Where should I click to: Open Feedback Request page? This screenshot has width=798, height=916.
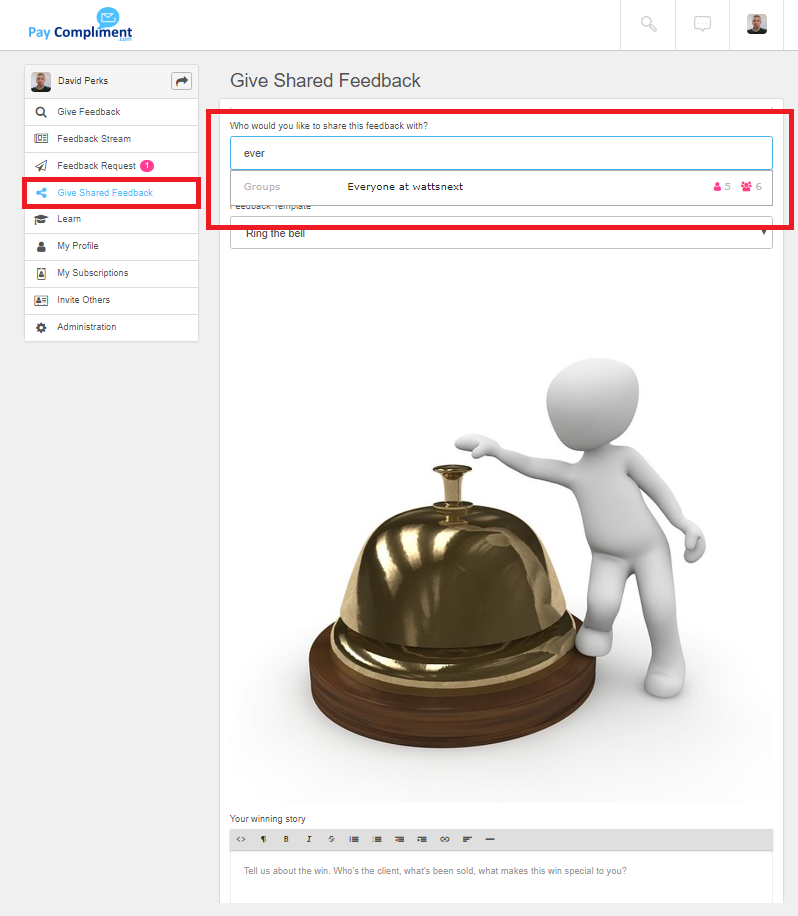112,166
